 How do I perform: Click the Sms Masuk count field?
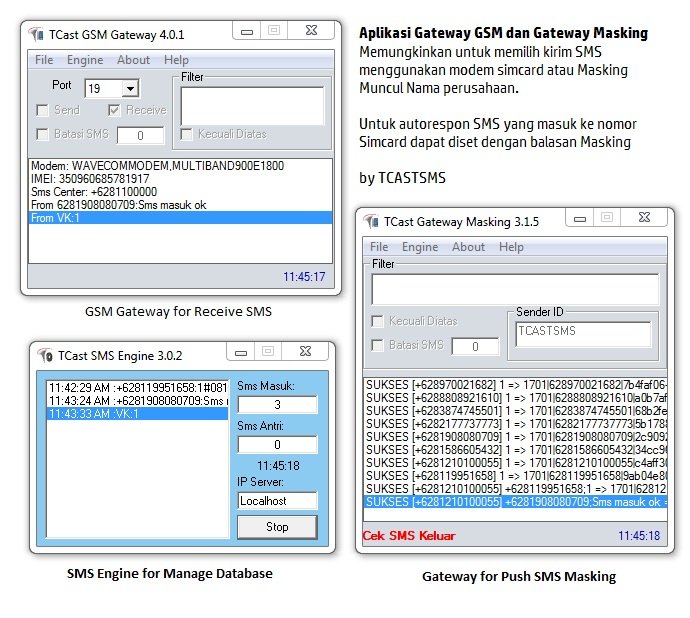click(x=277, y=405)
